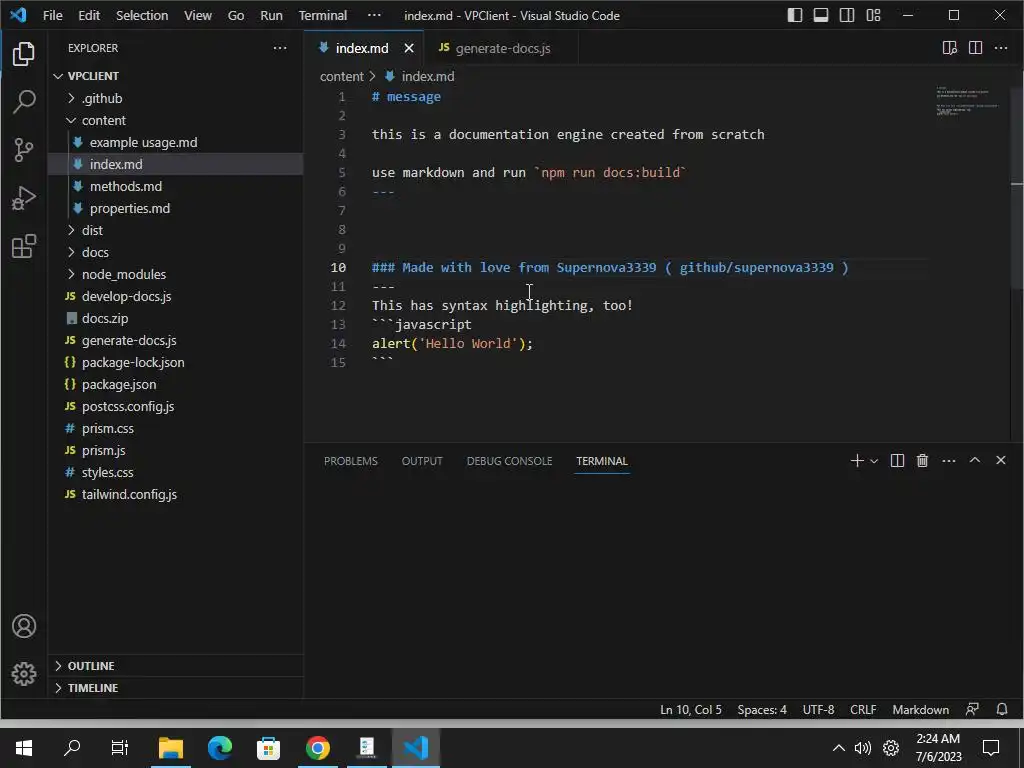Open the Terminal menu
Image resolution: width=1024 pixels, height=768 pixels.
[323, 15]
